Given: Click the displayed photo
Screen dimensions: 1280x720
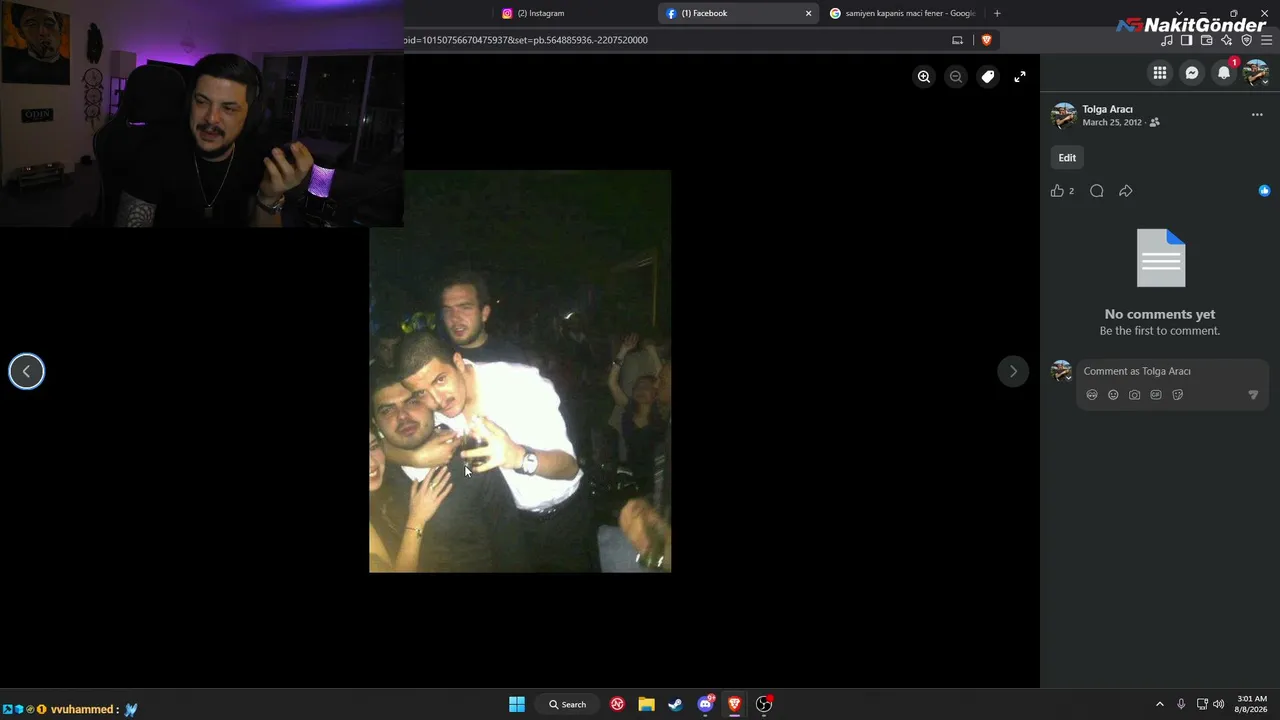Looking at the screenshot, I should pyautogui.click(x=520, y=371).
